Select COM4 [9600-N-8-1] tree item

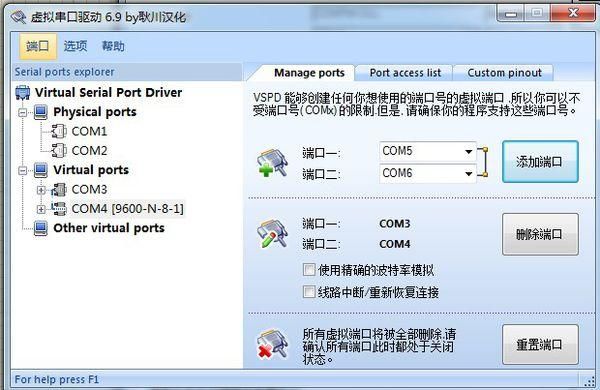point(127,209)
